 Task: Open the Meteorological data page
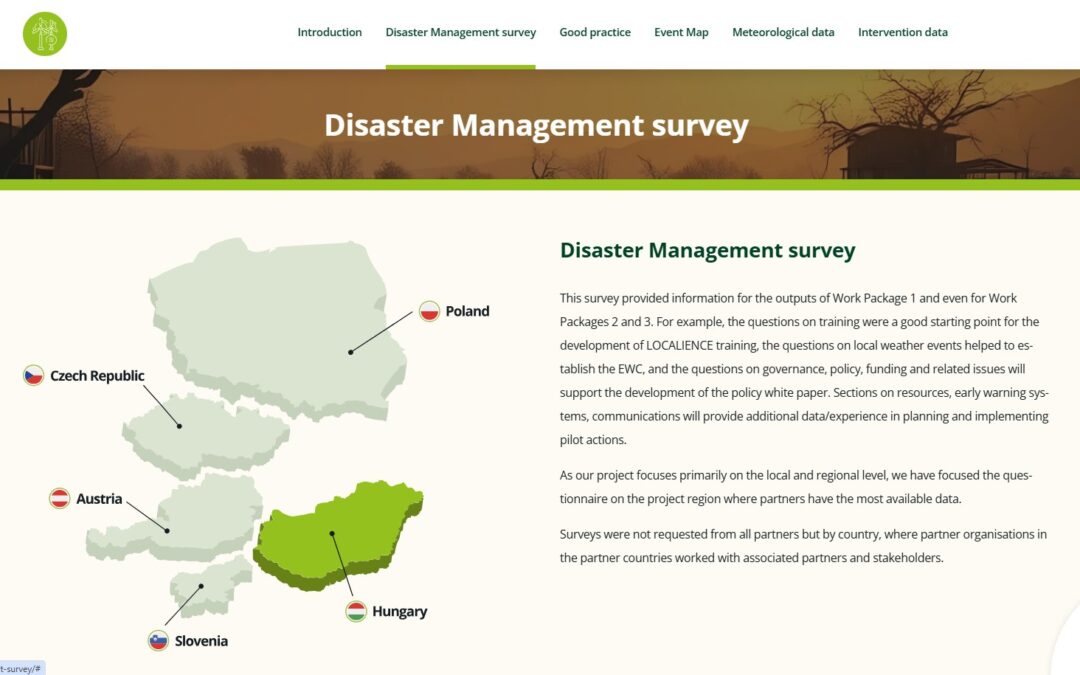click(x=783, y=32)
